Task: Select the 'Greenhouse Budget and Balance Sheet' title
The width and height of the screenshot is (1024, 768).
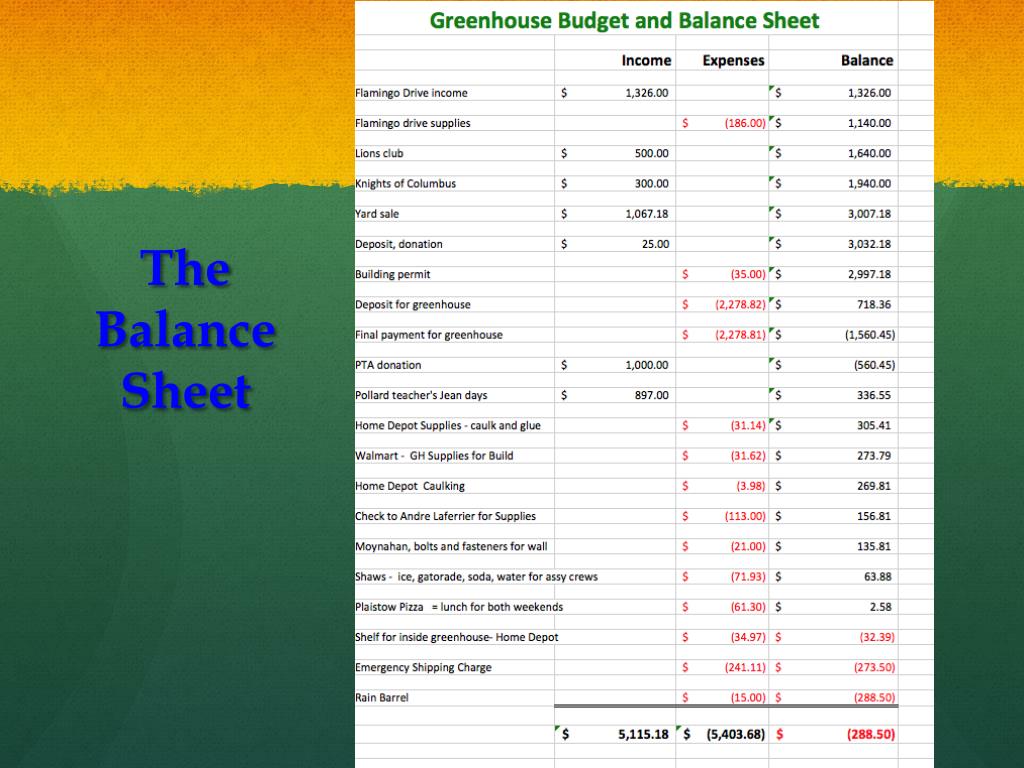Action: click(x=624, y=21)
